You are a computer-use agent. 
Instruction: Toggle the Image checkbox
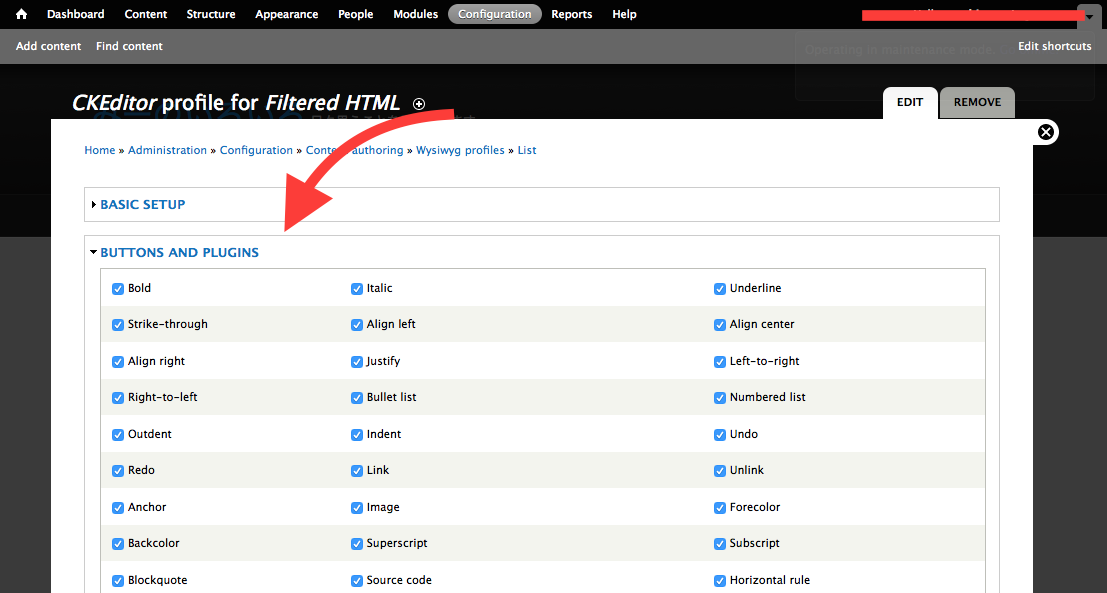pyautogui.click(x=357, y=508)
